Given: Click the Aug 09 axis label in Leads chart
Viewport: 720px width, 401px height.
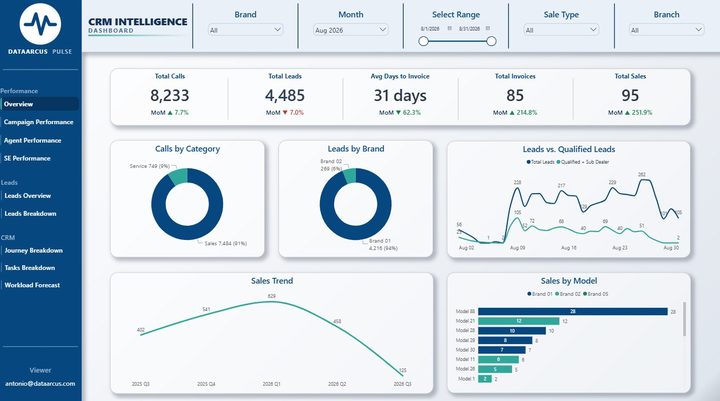Looking at the screenshot, I should pyautogui.click(x=518, y=248).
